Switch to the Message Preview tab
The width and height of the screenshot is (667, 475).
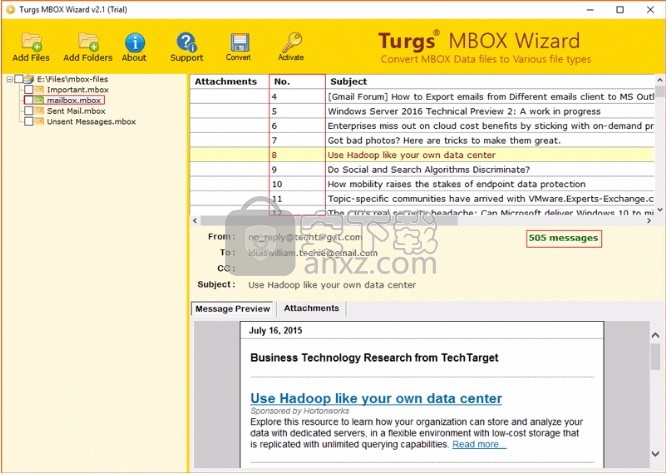click(233, 309)
